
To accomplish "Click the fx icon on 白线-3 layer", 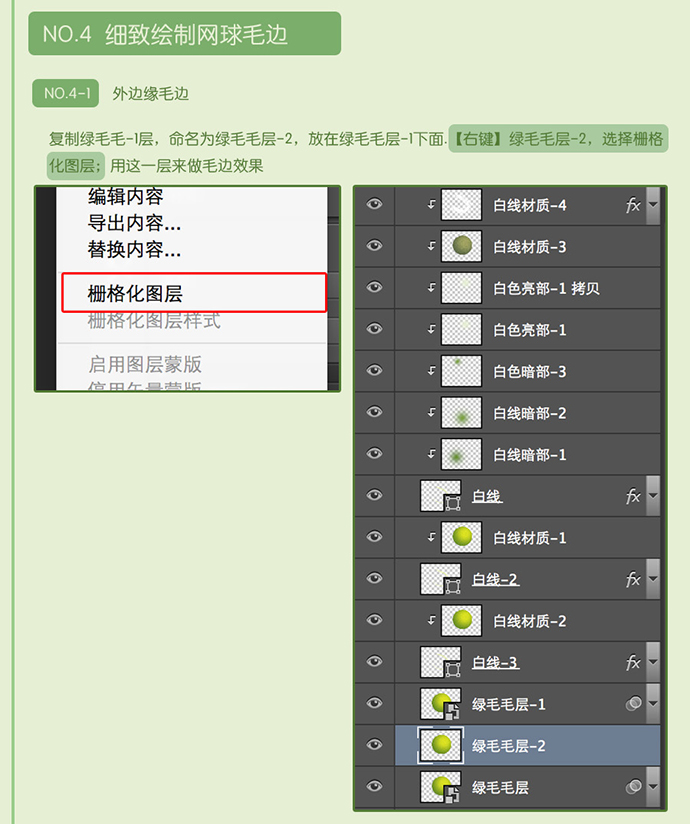I will pyautogui.click(x=632, y=662).
